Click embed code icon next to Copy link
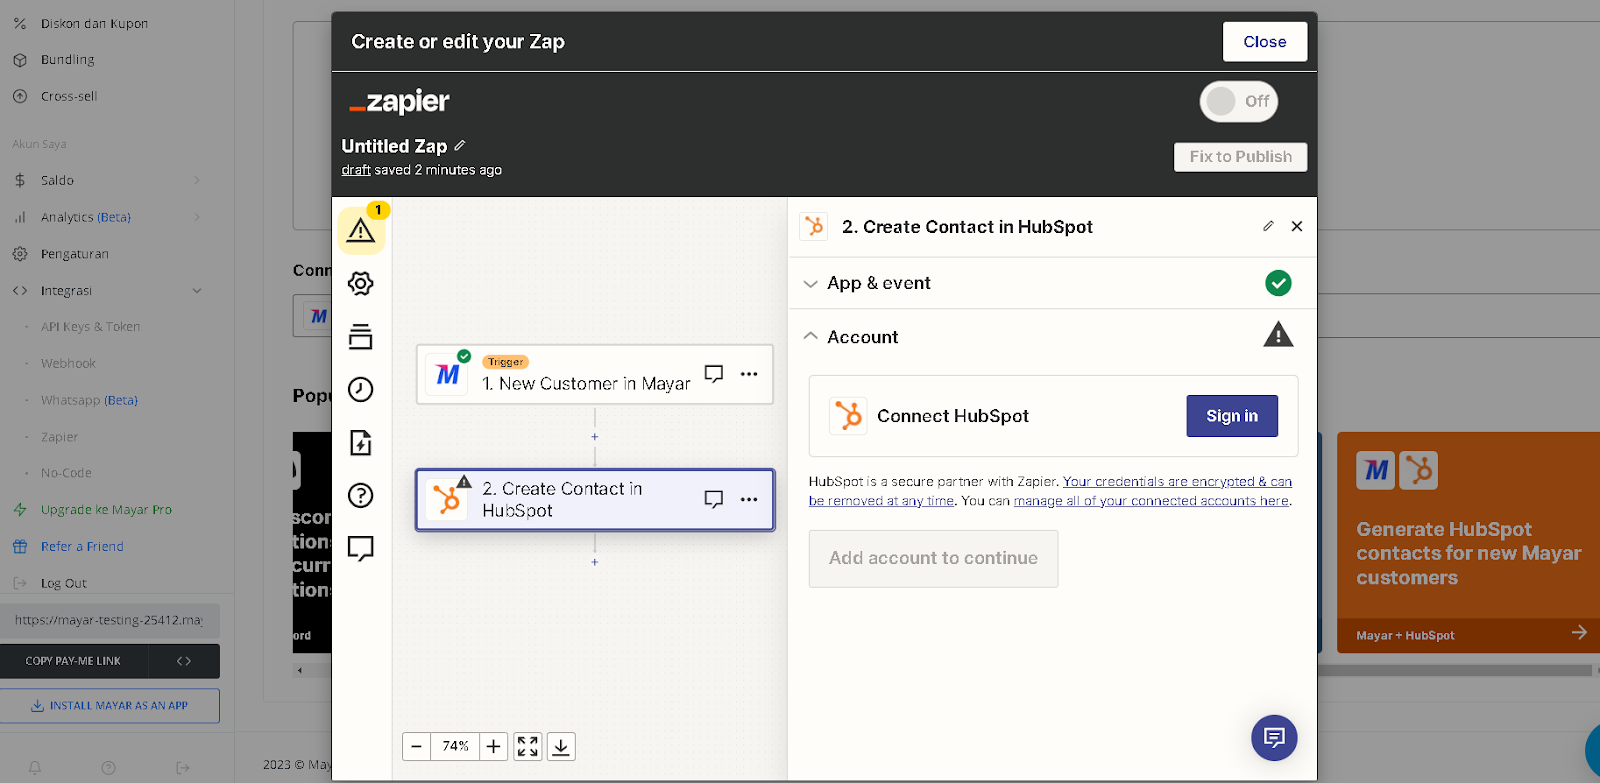Screen dimensions: 1600x783 coord(184,661)
